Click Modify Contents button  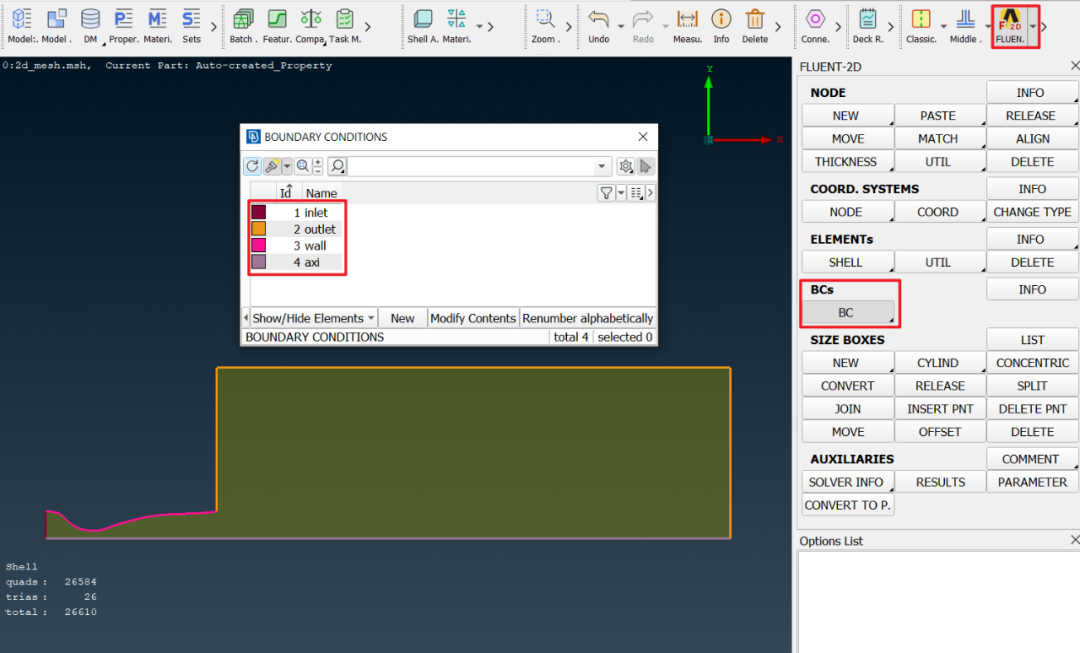472,318
